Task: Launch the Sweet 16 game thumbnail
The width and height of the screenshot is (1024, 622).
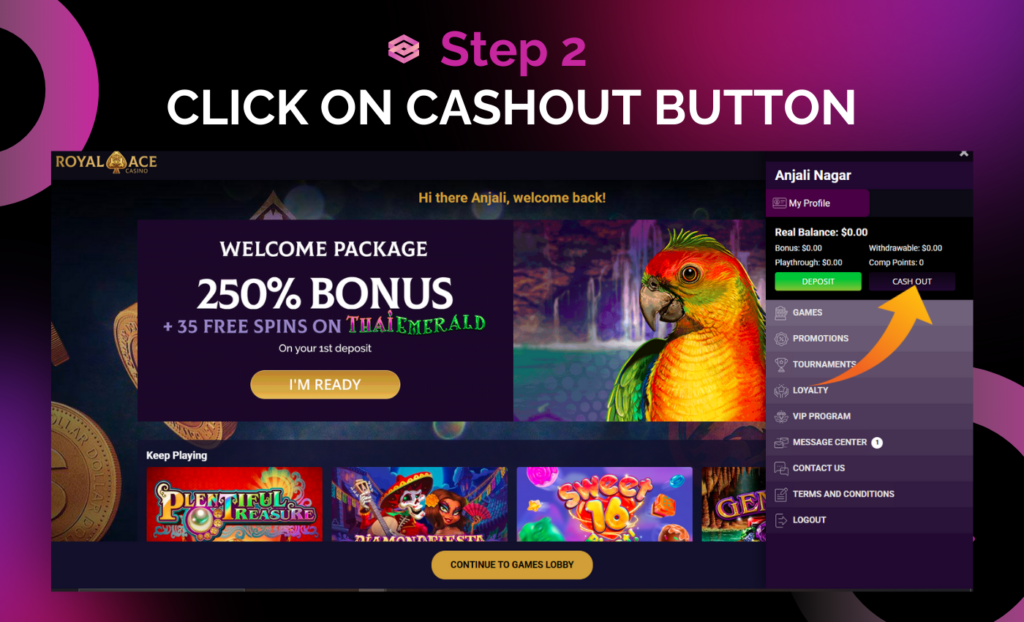Action: pos(605,504)
